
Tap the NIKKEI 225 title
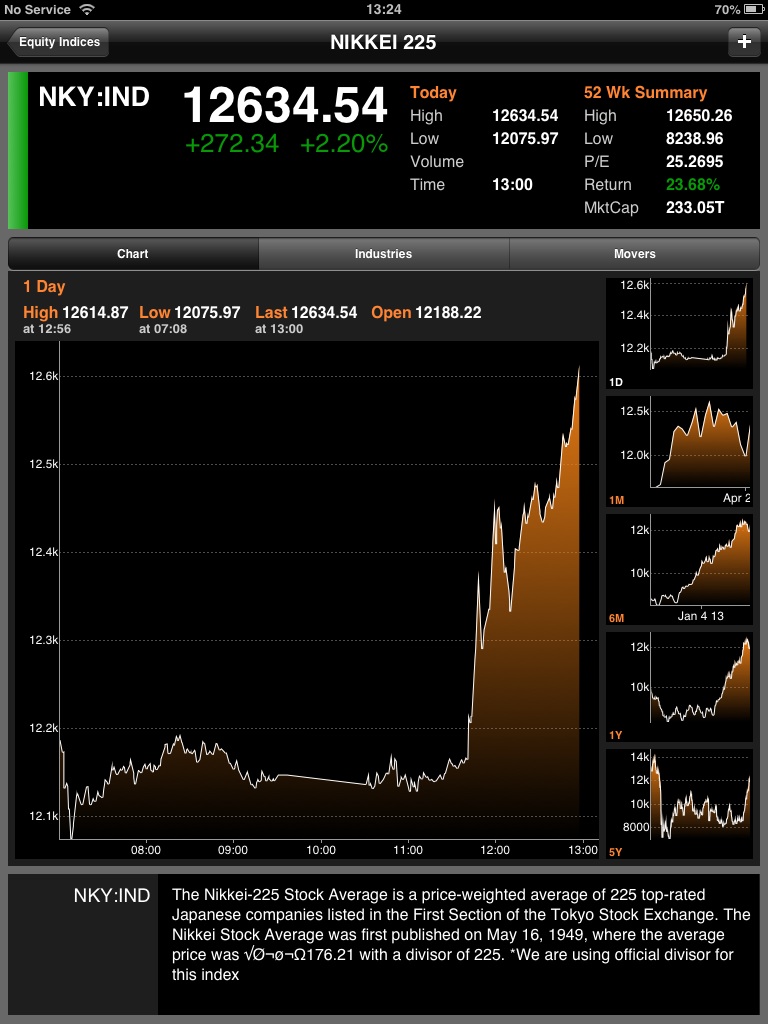tap(383, 42)
